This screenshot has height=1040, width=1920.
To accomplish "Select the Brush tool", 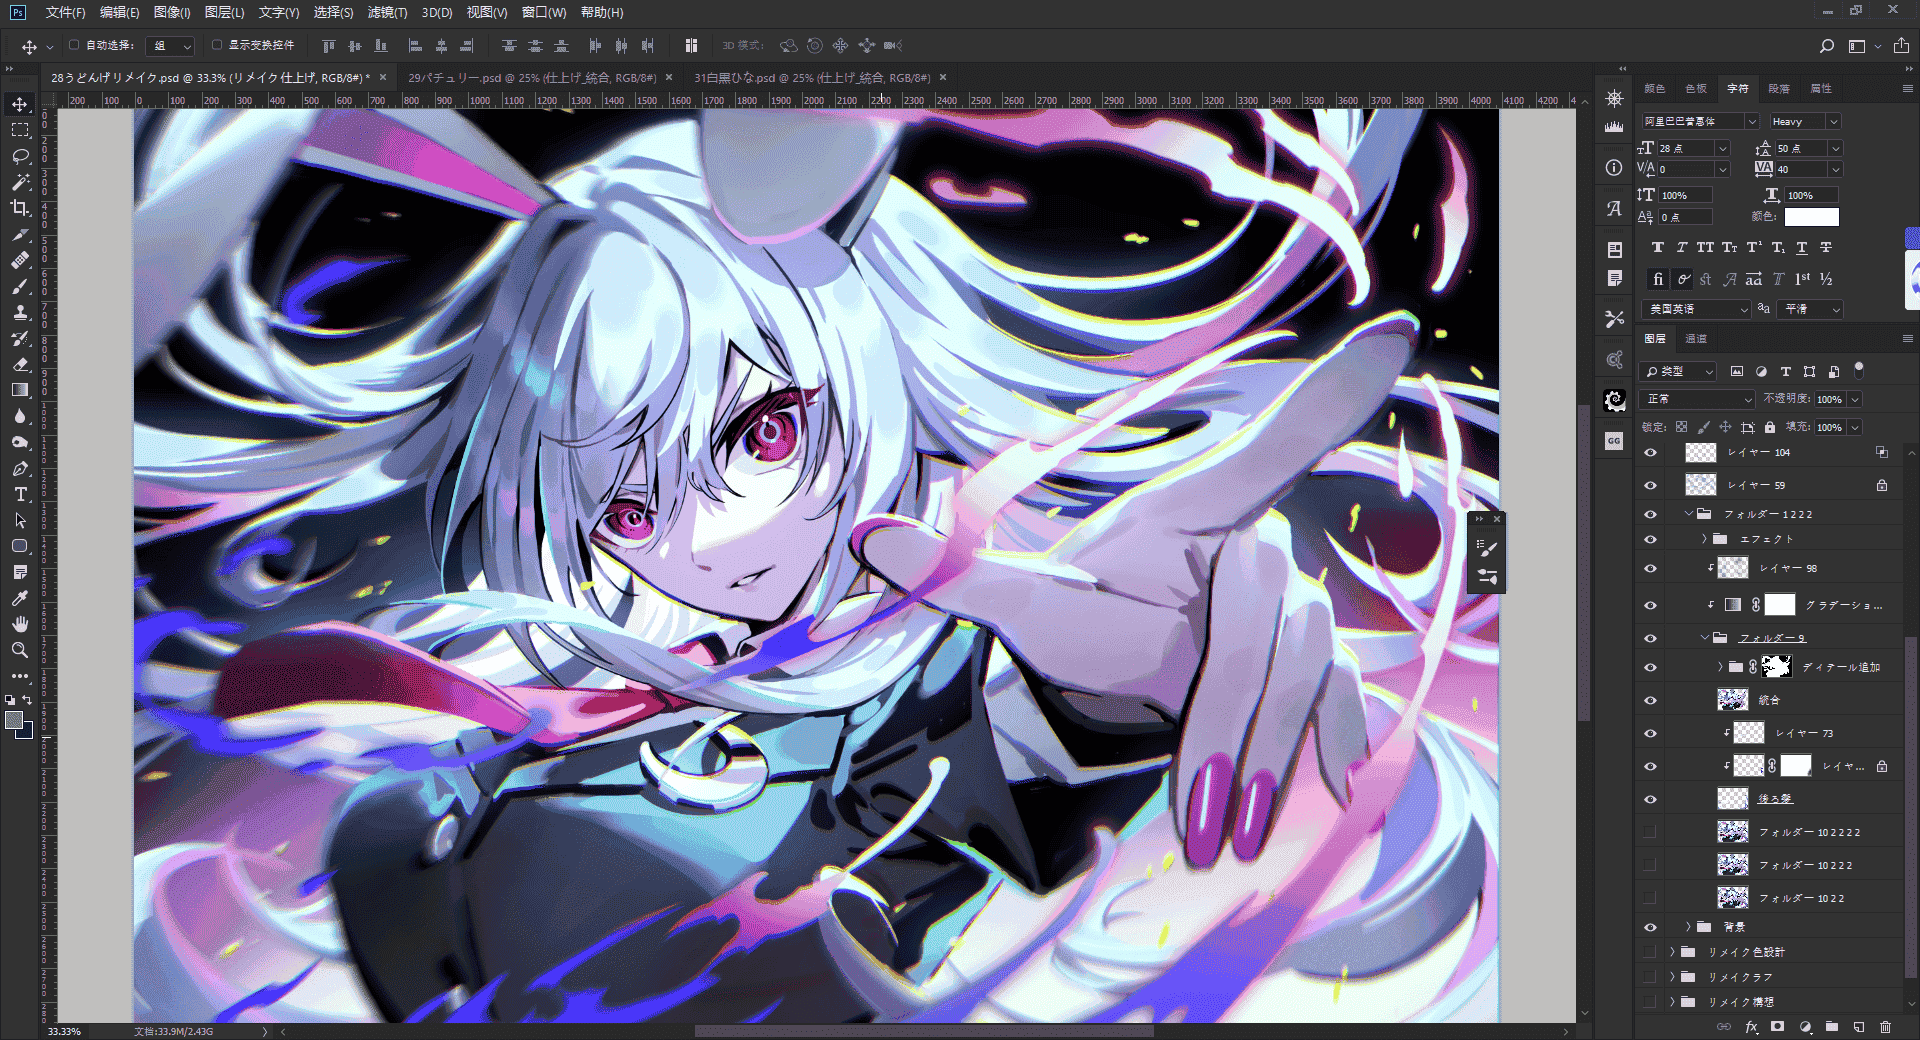I will click(20, 286).
